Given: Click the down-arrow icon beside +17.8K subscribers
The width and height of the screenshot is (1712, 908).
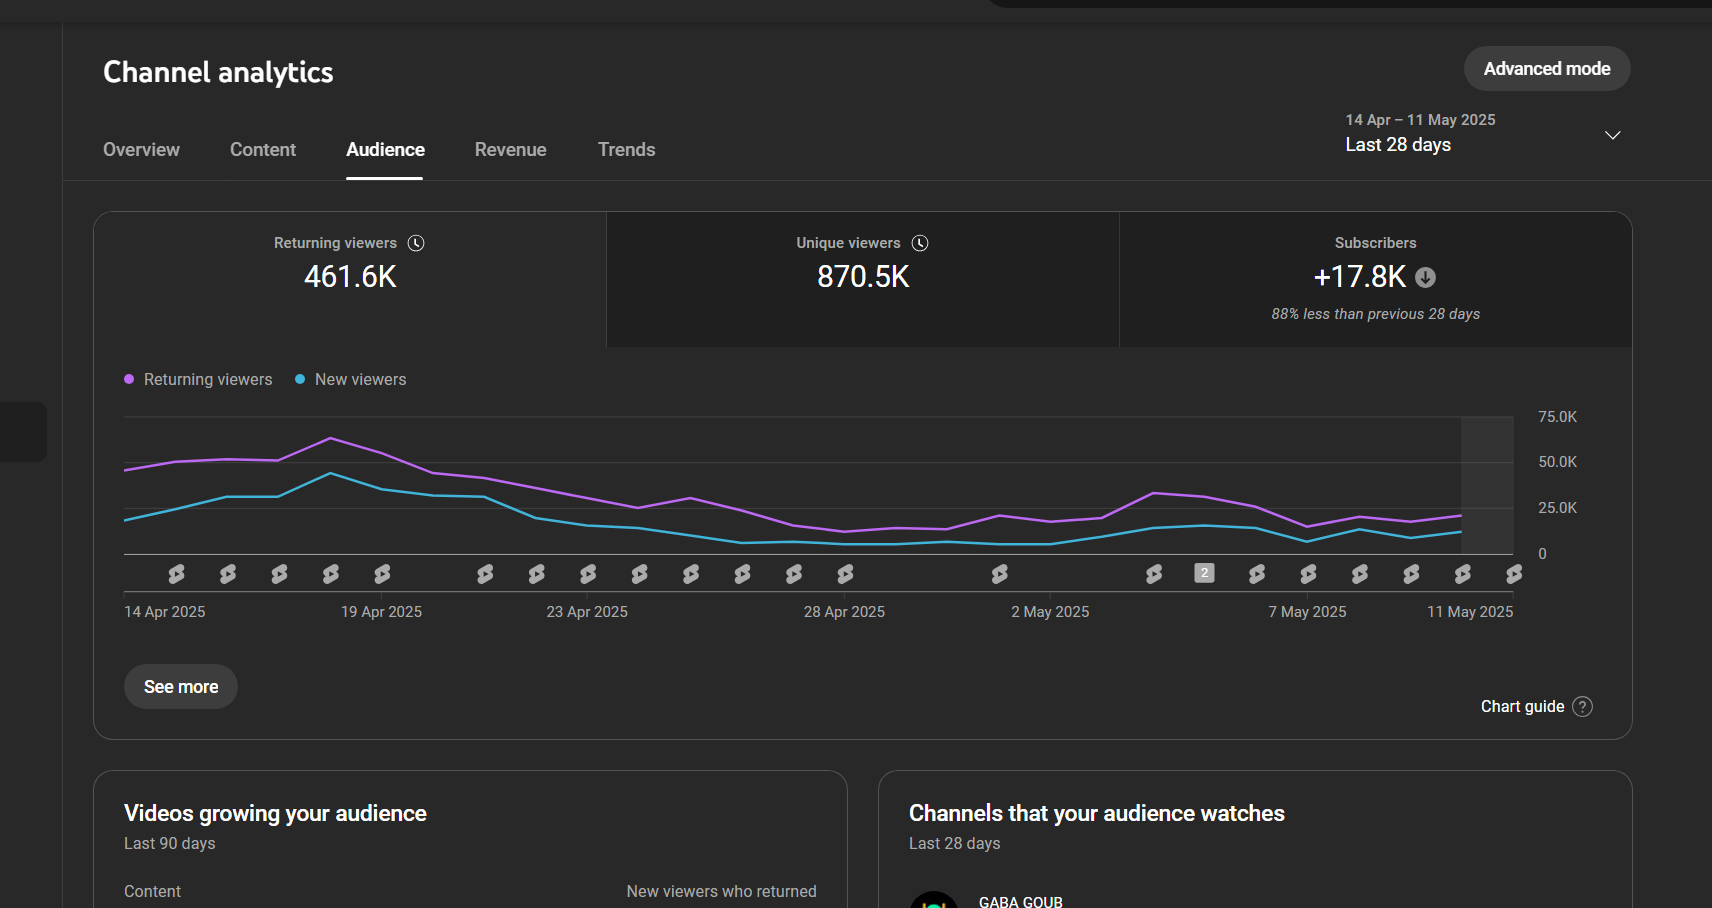Looking at the screenshot, I should click(1426, 277).
